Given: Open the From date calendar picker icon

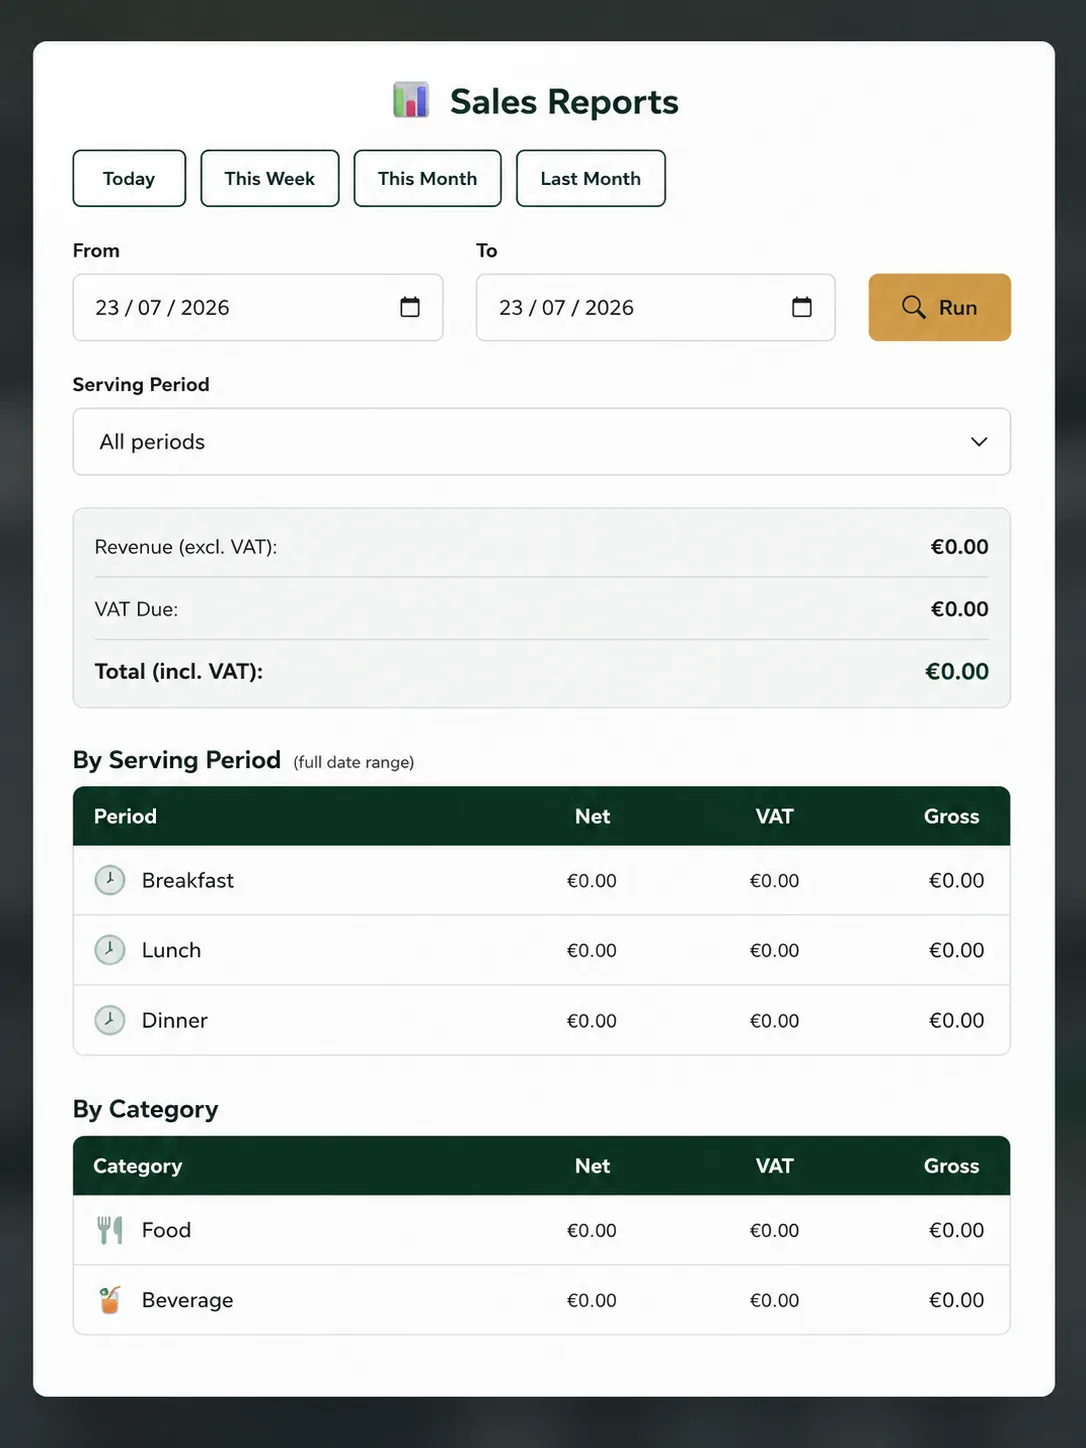Looking at the screenshot, I should pos(410,307).
